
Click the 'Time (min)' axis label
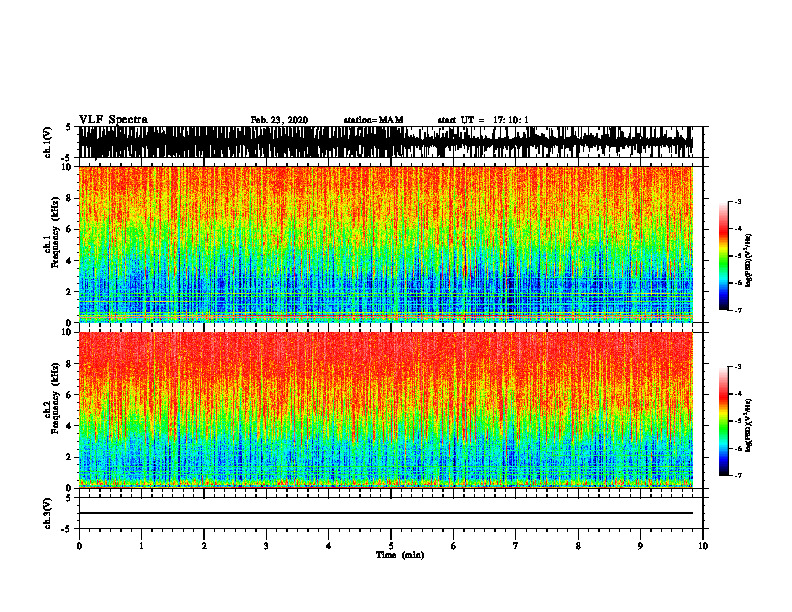(x=400, y=555)
